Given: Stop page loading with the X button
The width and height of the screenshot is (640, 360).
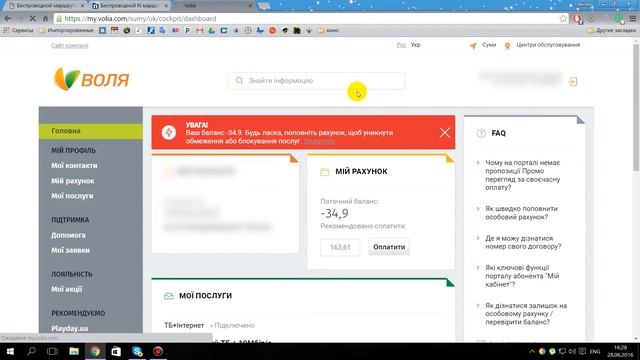Looking at the screenshot, I should click(x=33, y=18).
